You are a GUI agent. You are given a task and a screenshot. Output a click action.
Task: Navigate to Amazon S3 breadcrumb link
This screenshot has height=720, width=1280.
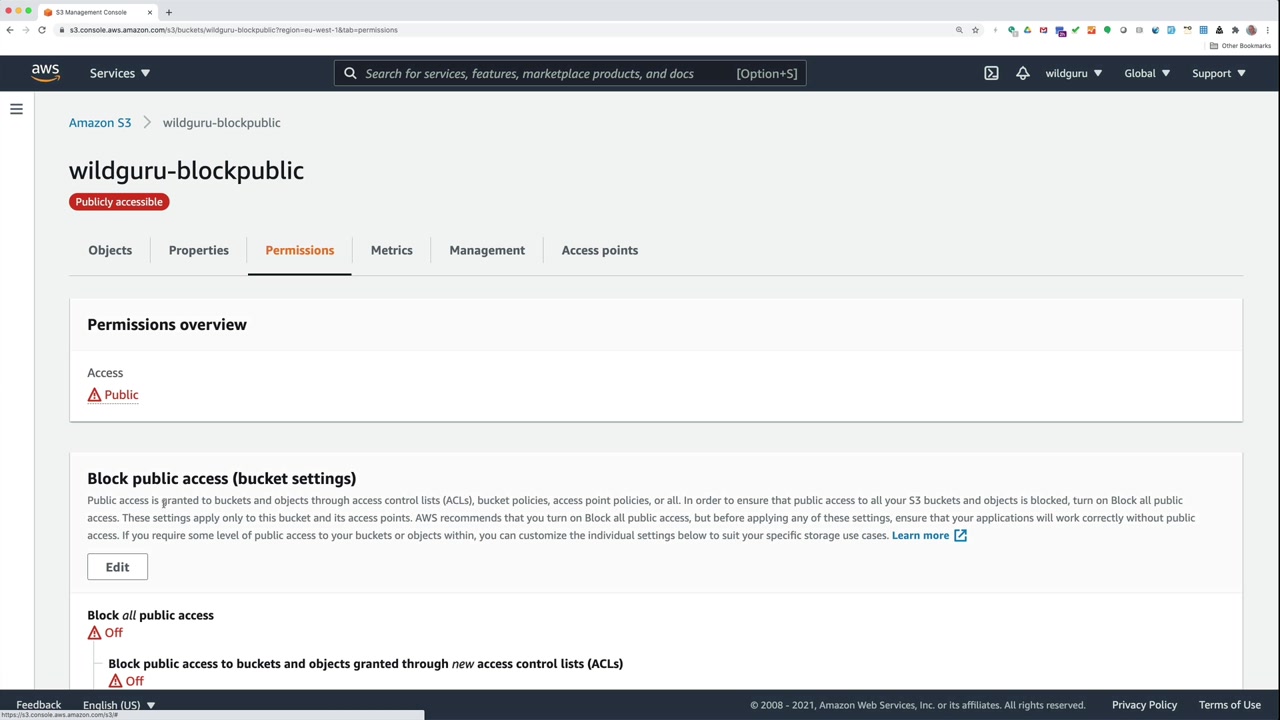point(100,122)
